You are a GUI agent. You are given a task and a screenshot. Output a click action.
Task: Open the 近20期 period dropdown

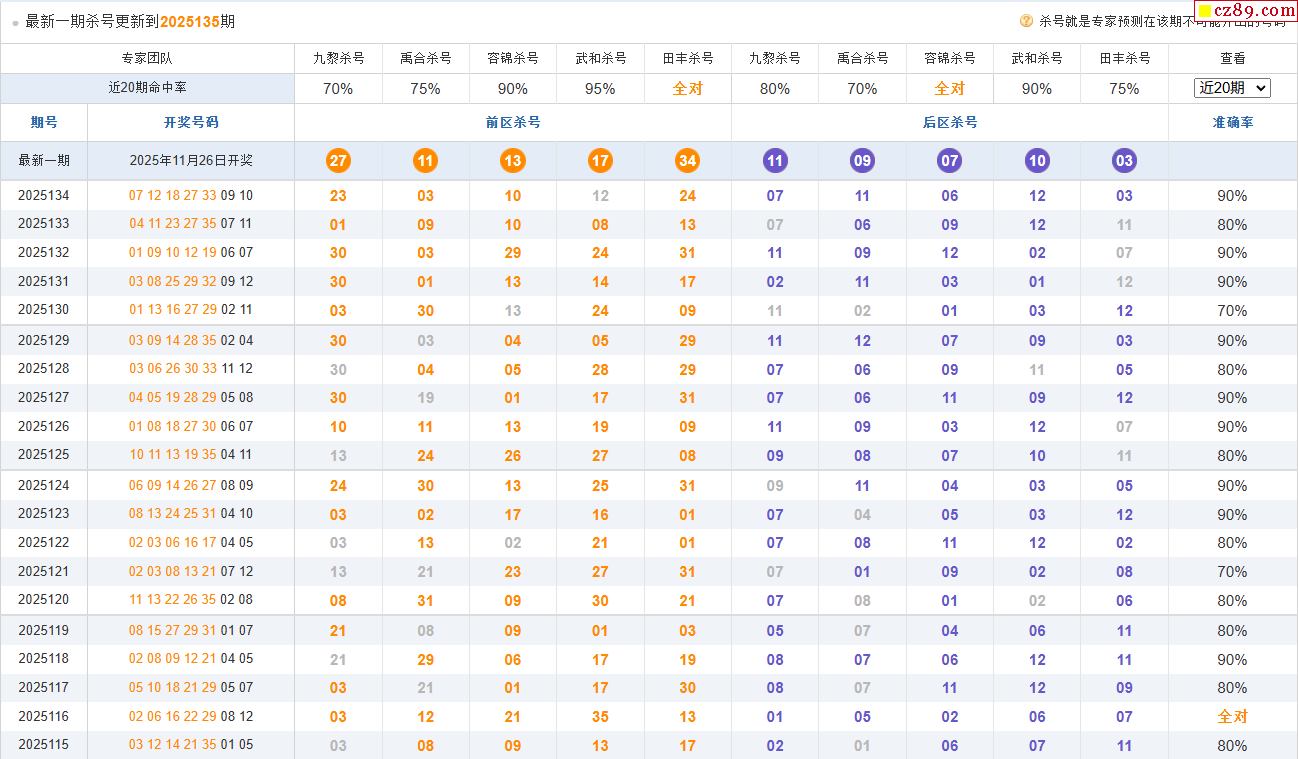coord(1232,88)
